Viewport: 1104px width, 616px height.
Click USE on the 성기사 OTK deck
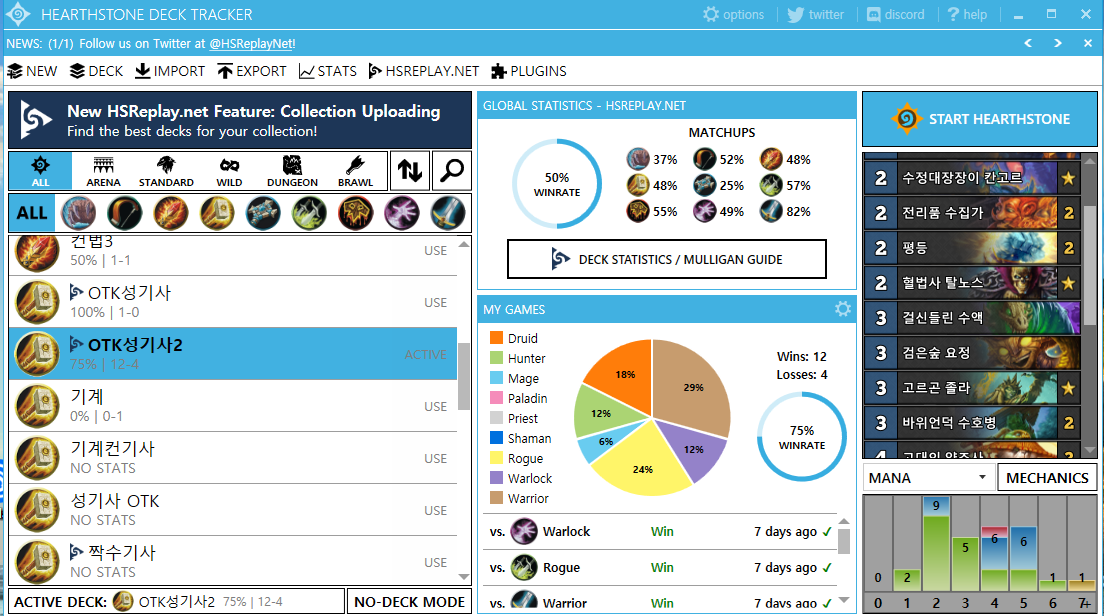[435, 511]
